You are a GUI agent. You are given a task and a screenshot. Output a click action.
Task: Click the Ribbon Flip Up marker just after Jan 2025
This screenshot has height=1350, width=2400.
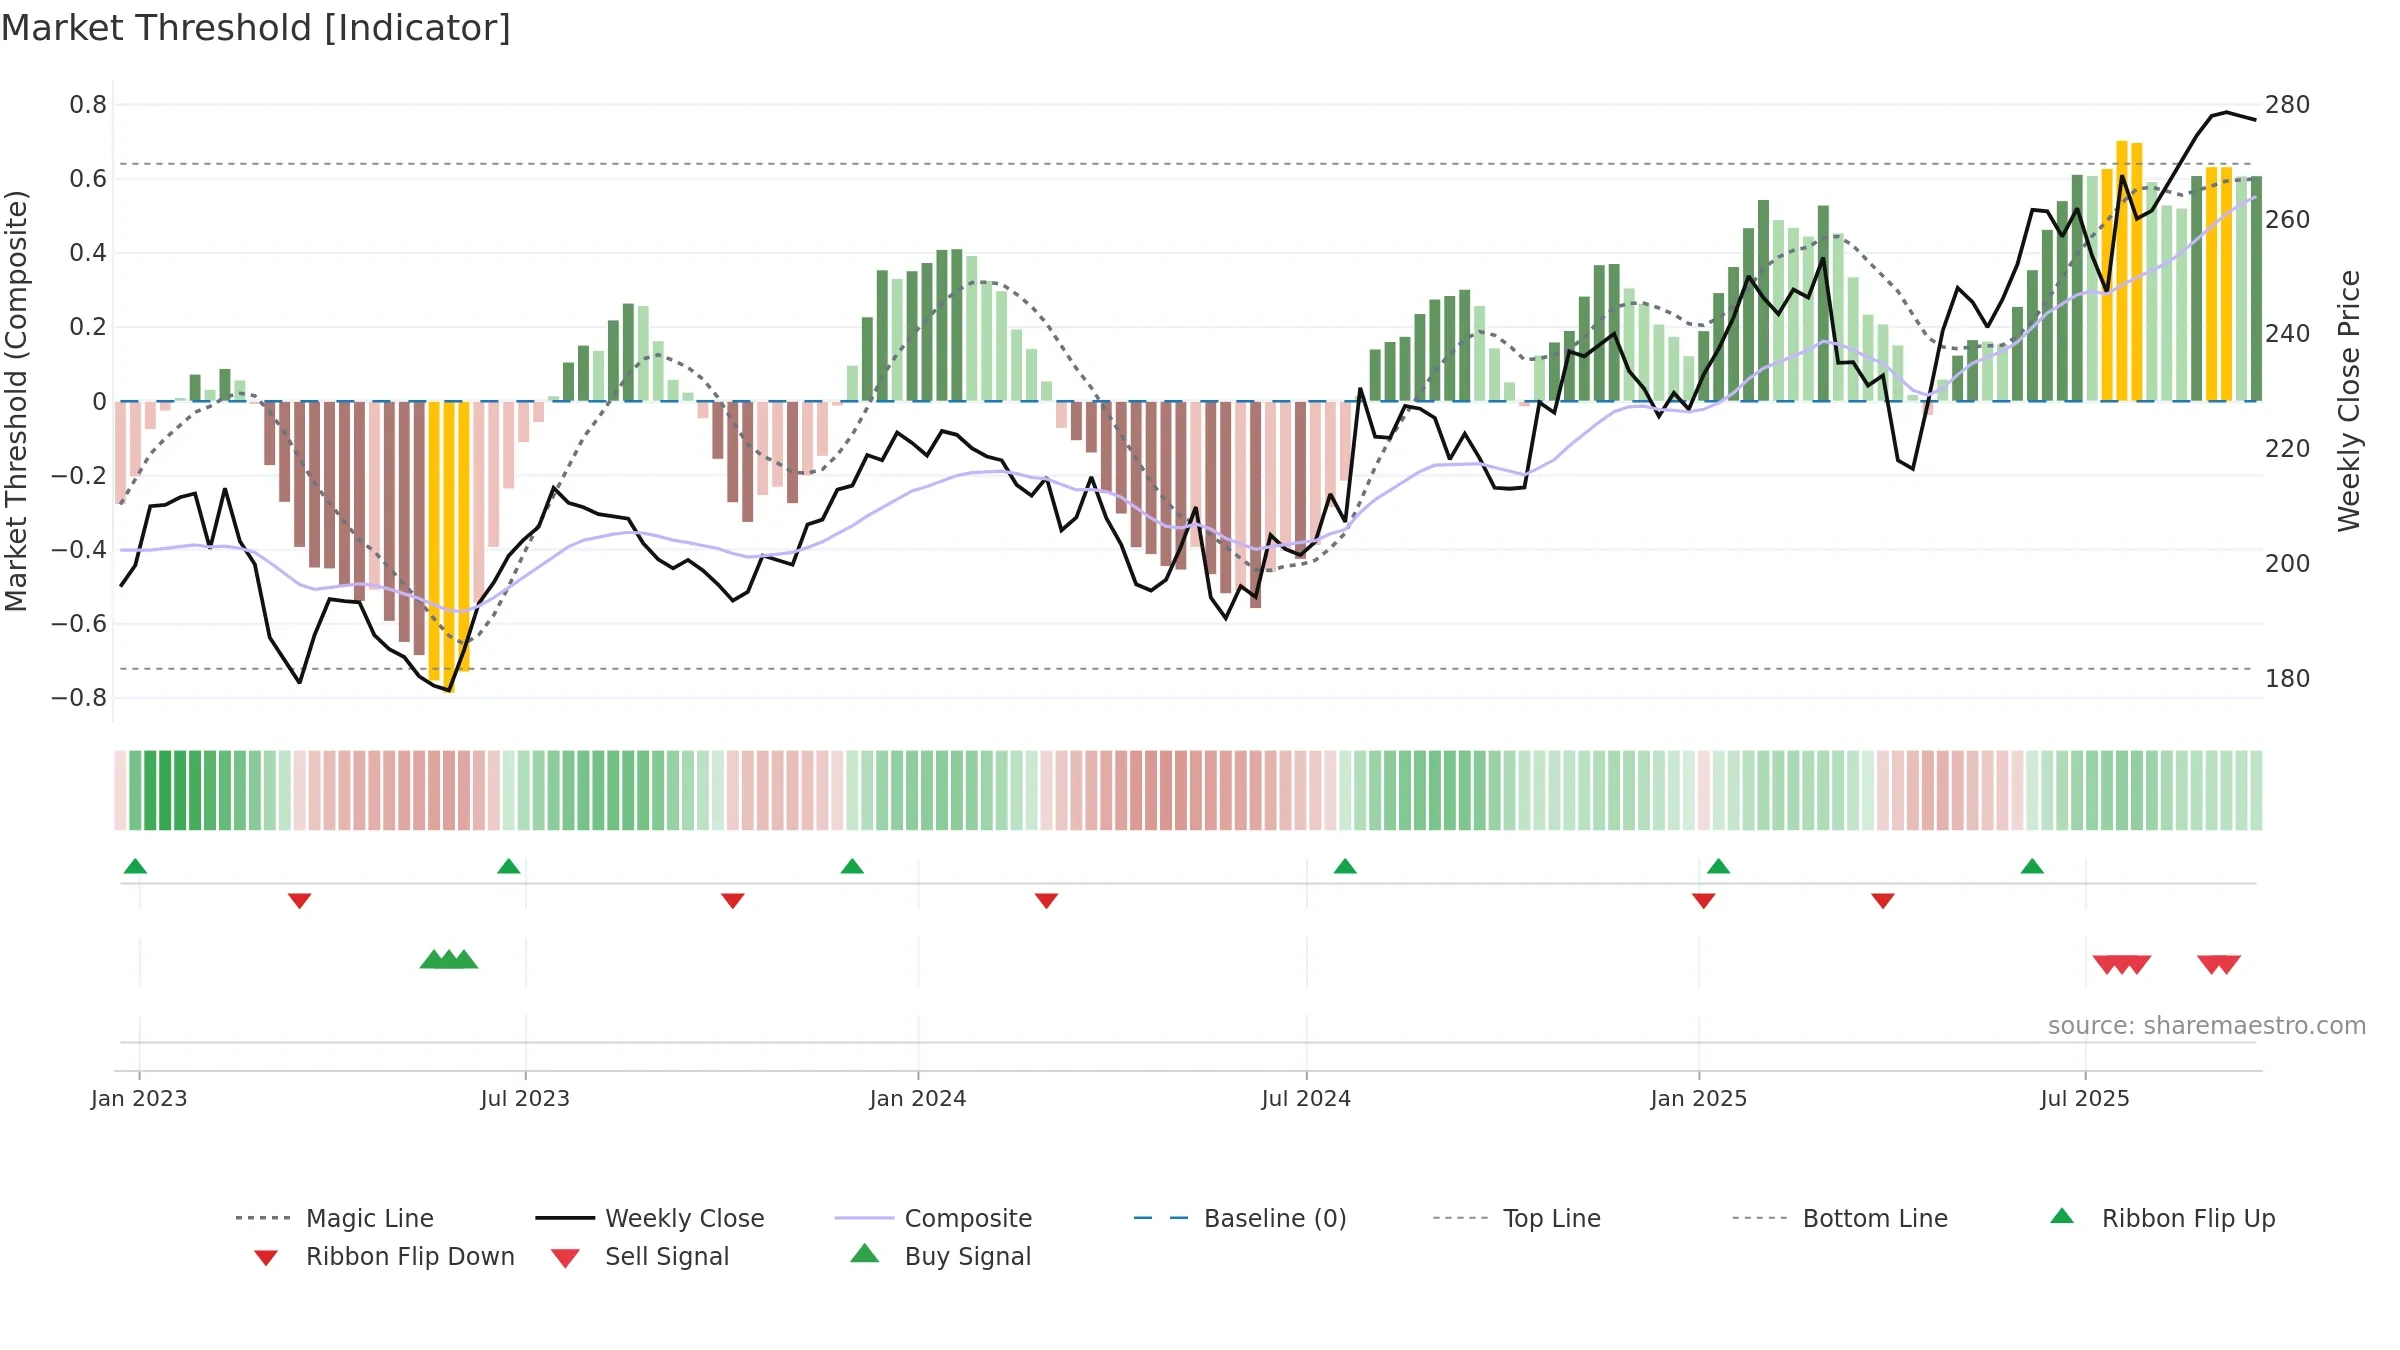[1718, 866]
